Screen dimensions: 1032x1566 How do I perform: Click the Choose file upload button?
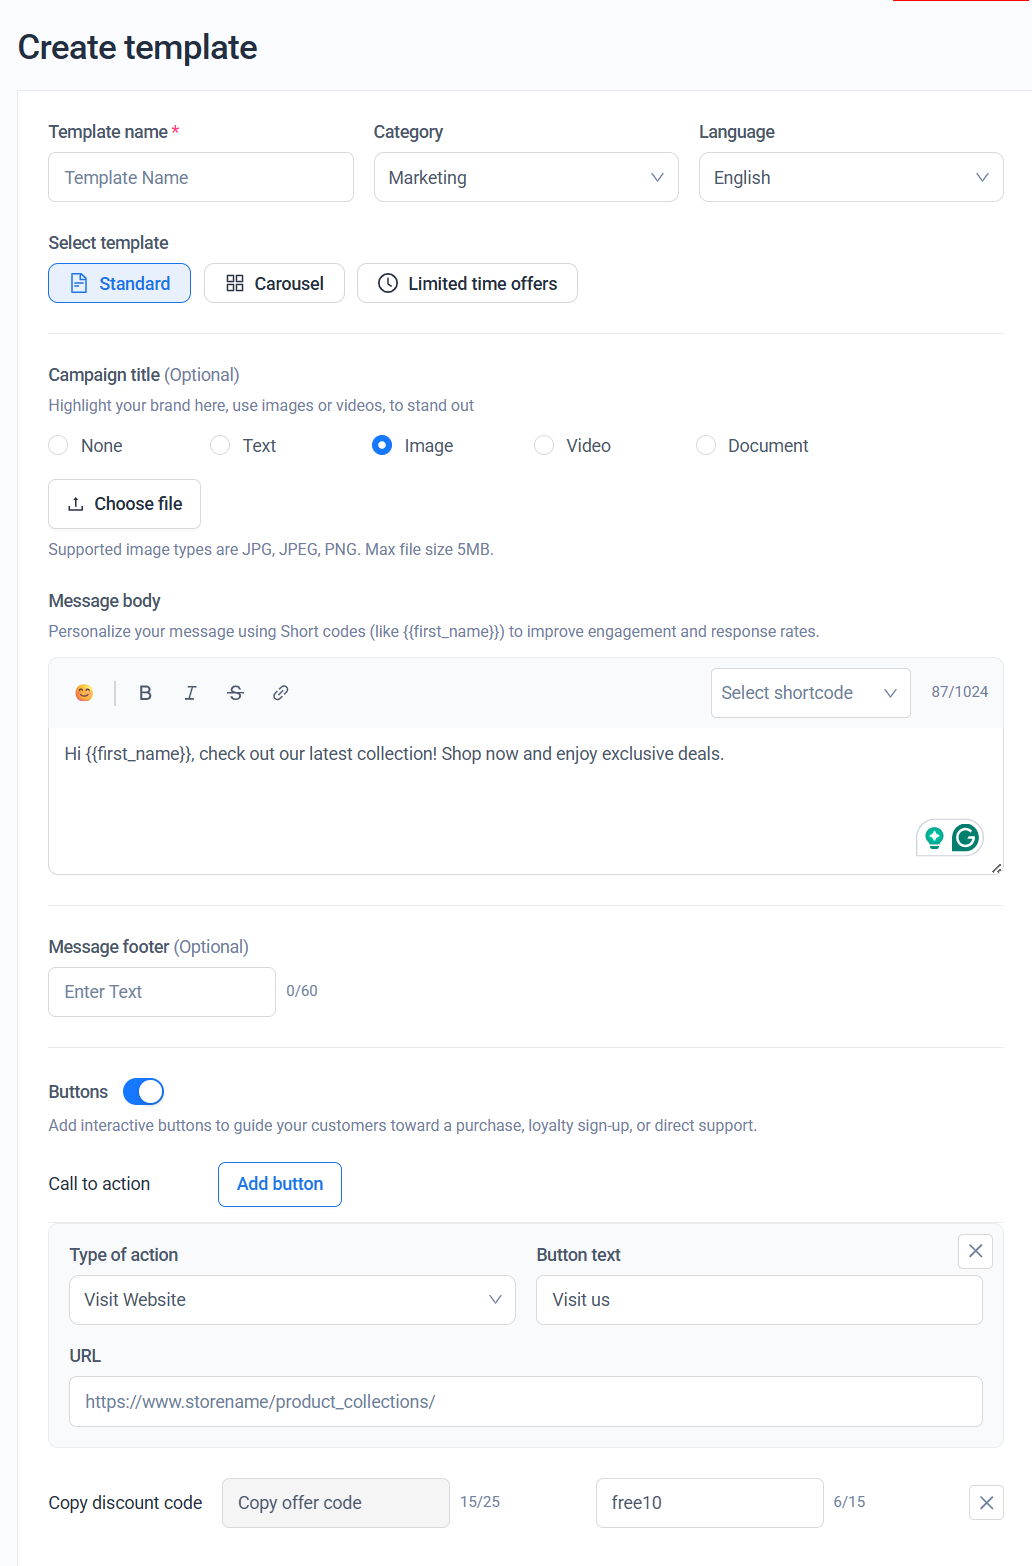pyautogui.click(x=124, y=504)
